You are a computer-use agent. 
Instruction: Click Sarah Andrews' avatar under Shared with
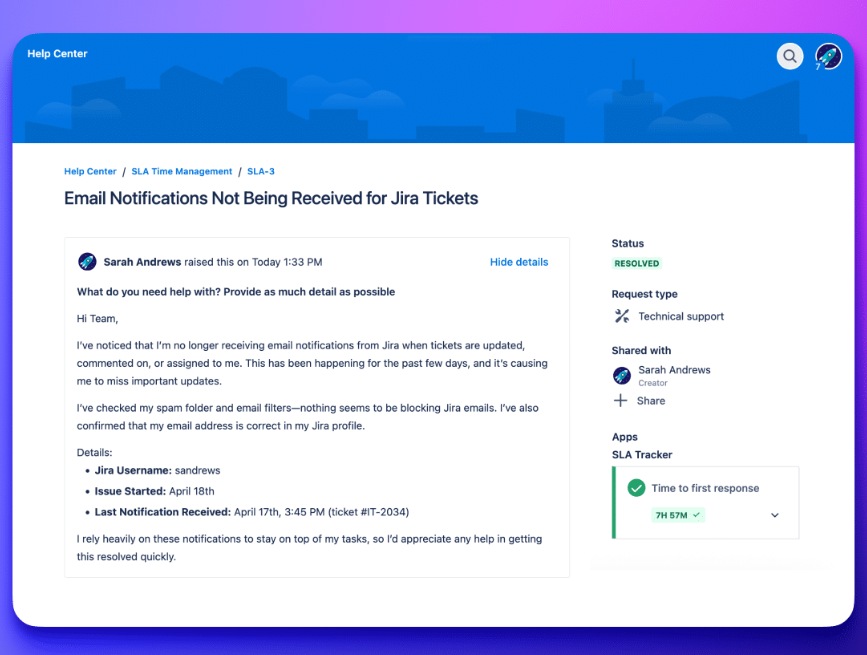(x=621, y=375)
